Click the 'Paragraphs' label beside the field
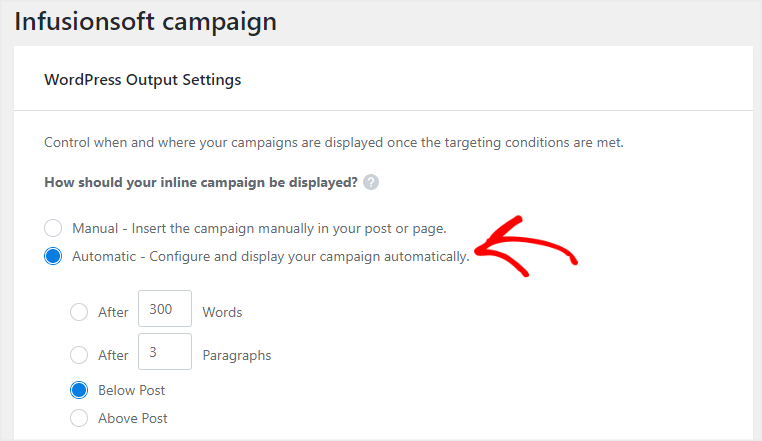Screen dimensions: 762x441 pyautogui.click(x=237, y=355)
